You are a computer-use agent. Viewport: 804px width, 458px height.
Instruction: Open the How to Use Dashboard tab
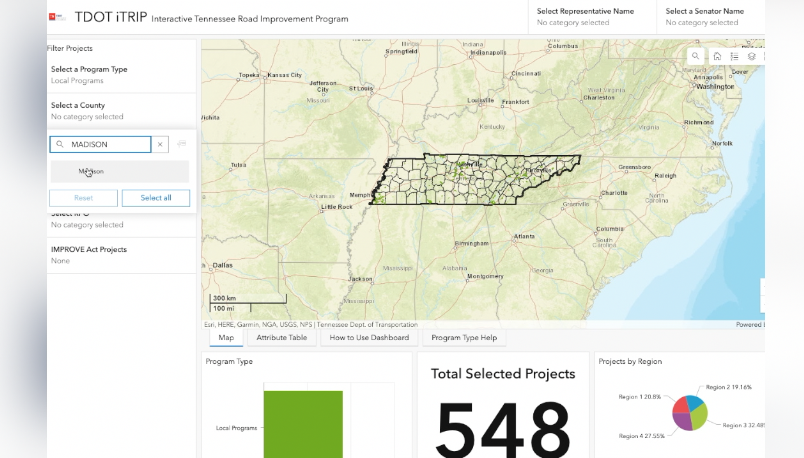[369, 338]
